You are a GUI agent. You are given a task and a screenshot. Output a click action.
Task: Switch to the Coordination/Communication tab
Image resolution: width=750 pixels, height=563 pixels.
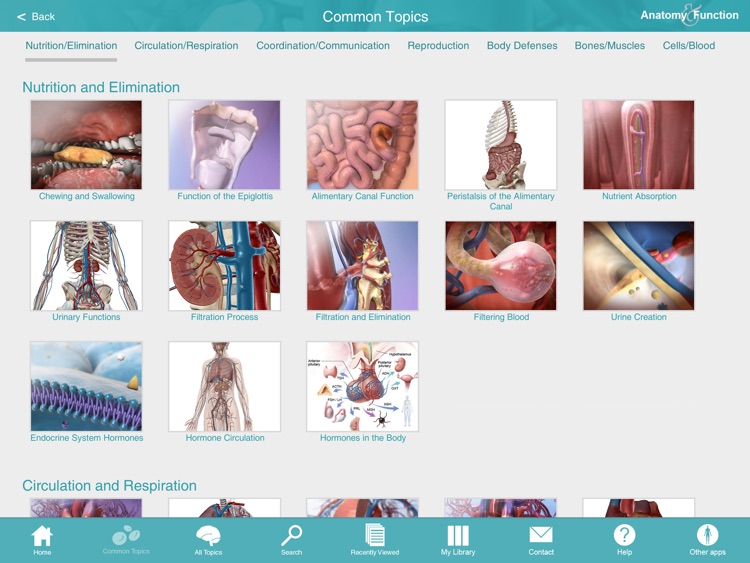coord(323,46)
